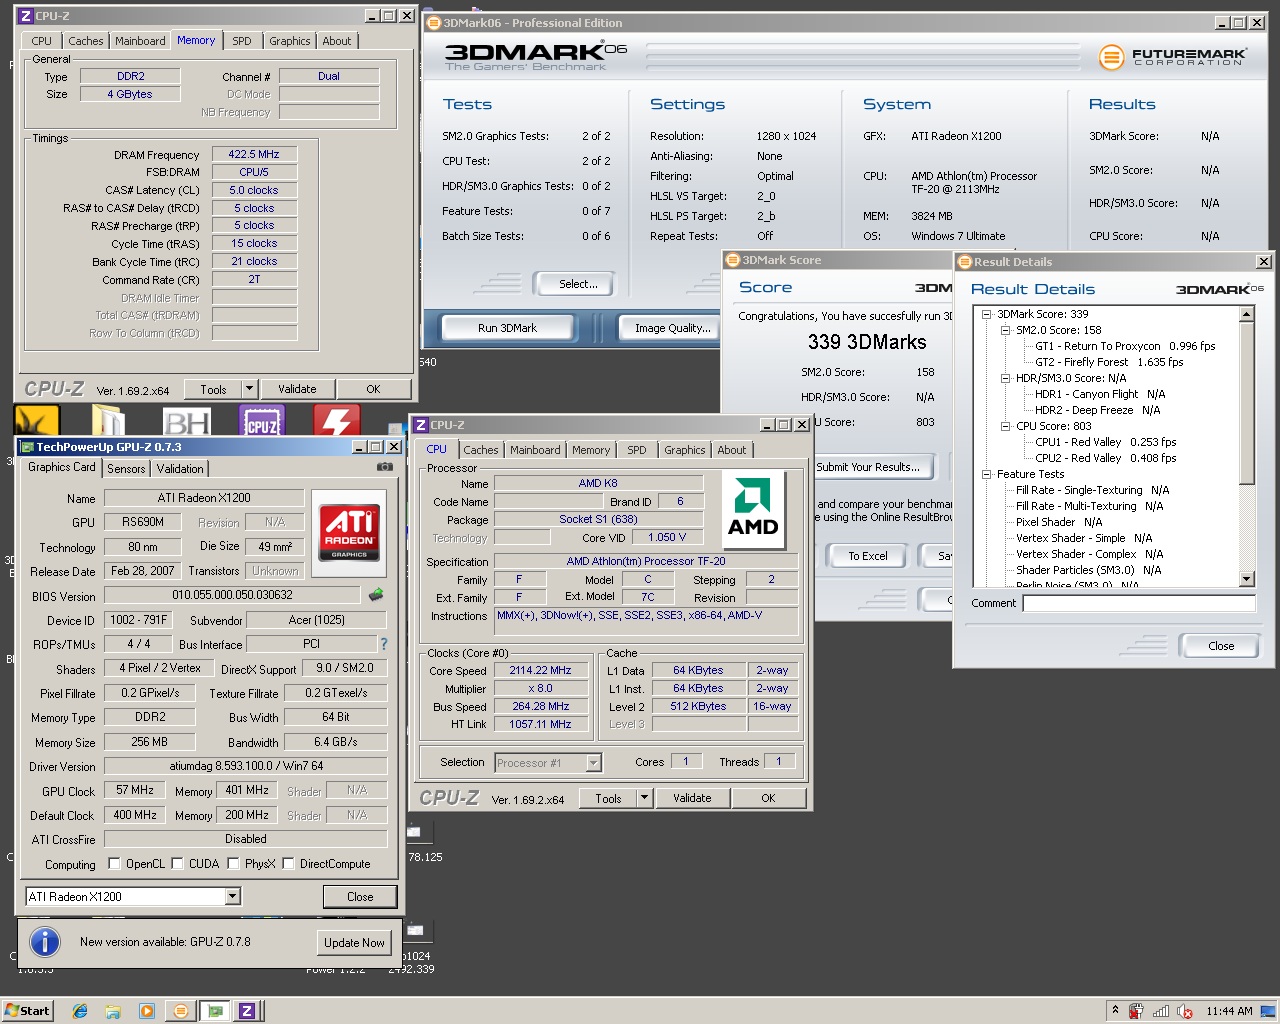Screen dimensions: 1280x1024
Task: Open the yellow and black desktop icon
Action: (x=36, y=421)
